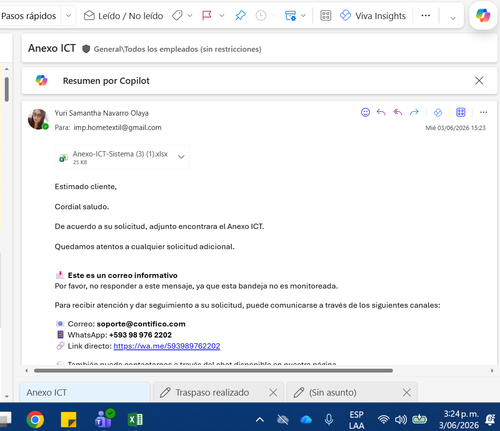Screen dimensions: 500x431
Task: Open volume speaker tray icon
Action: click(x=401, y=419)
